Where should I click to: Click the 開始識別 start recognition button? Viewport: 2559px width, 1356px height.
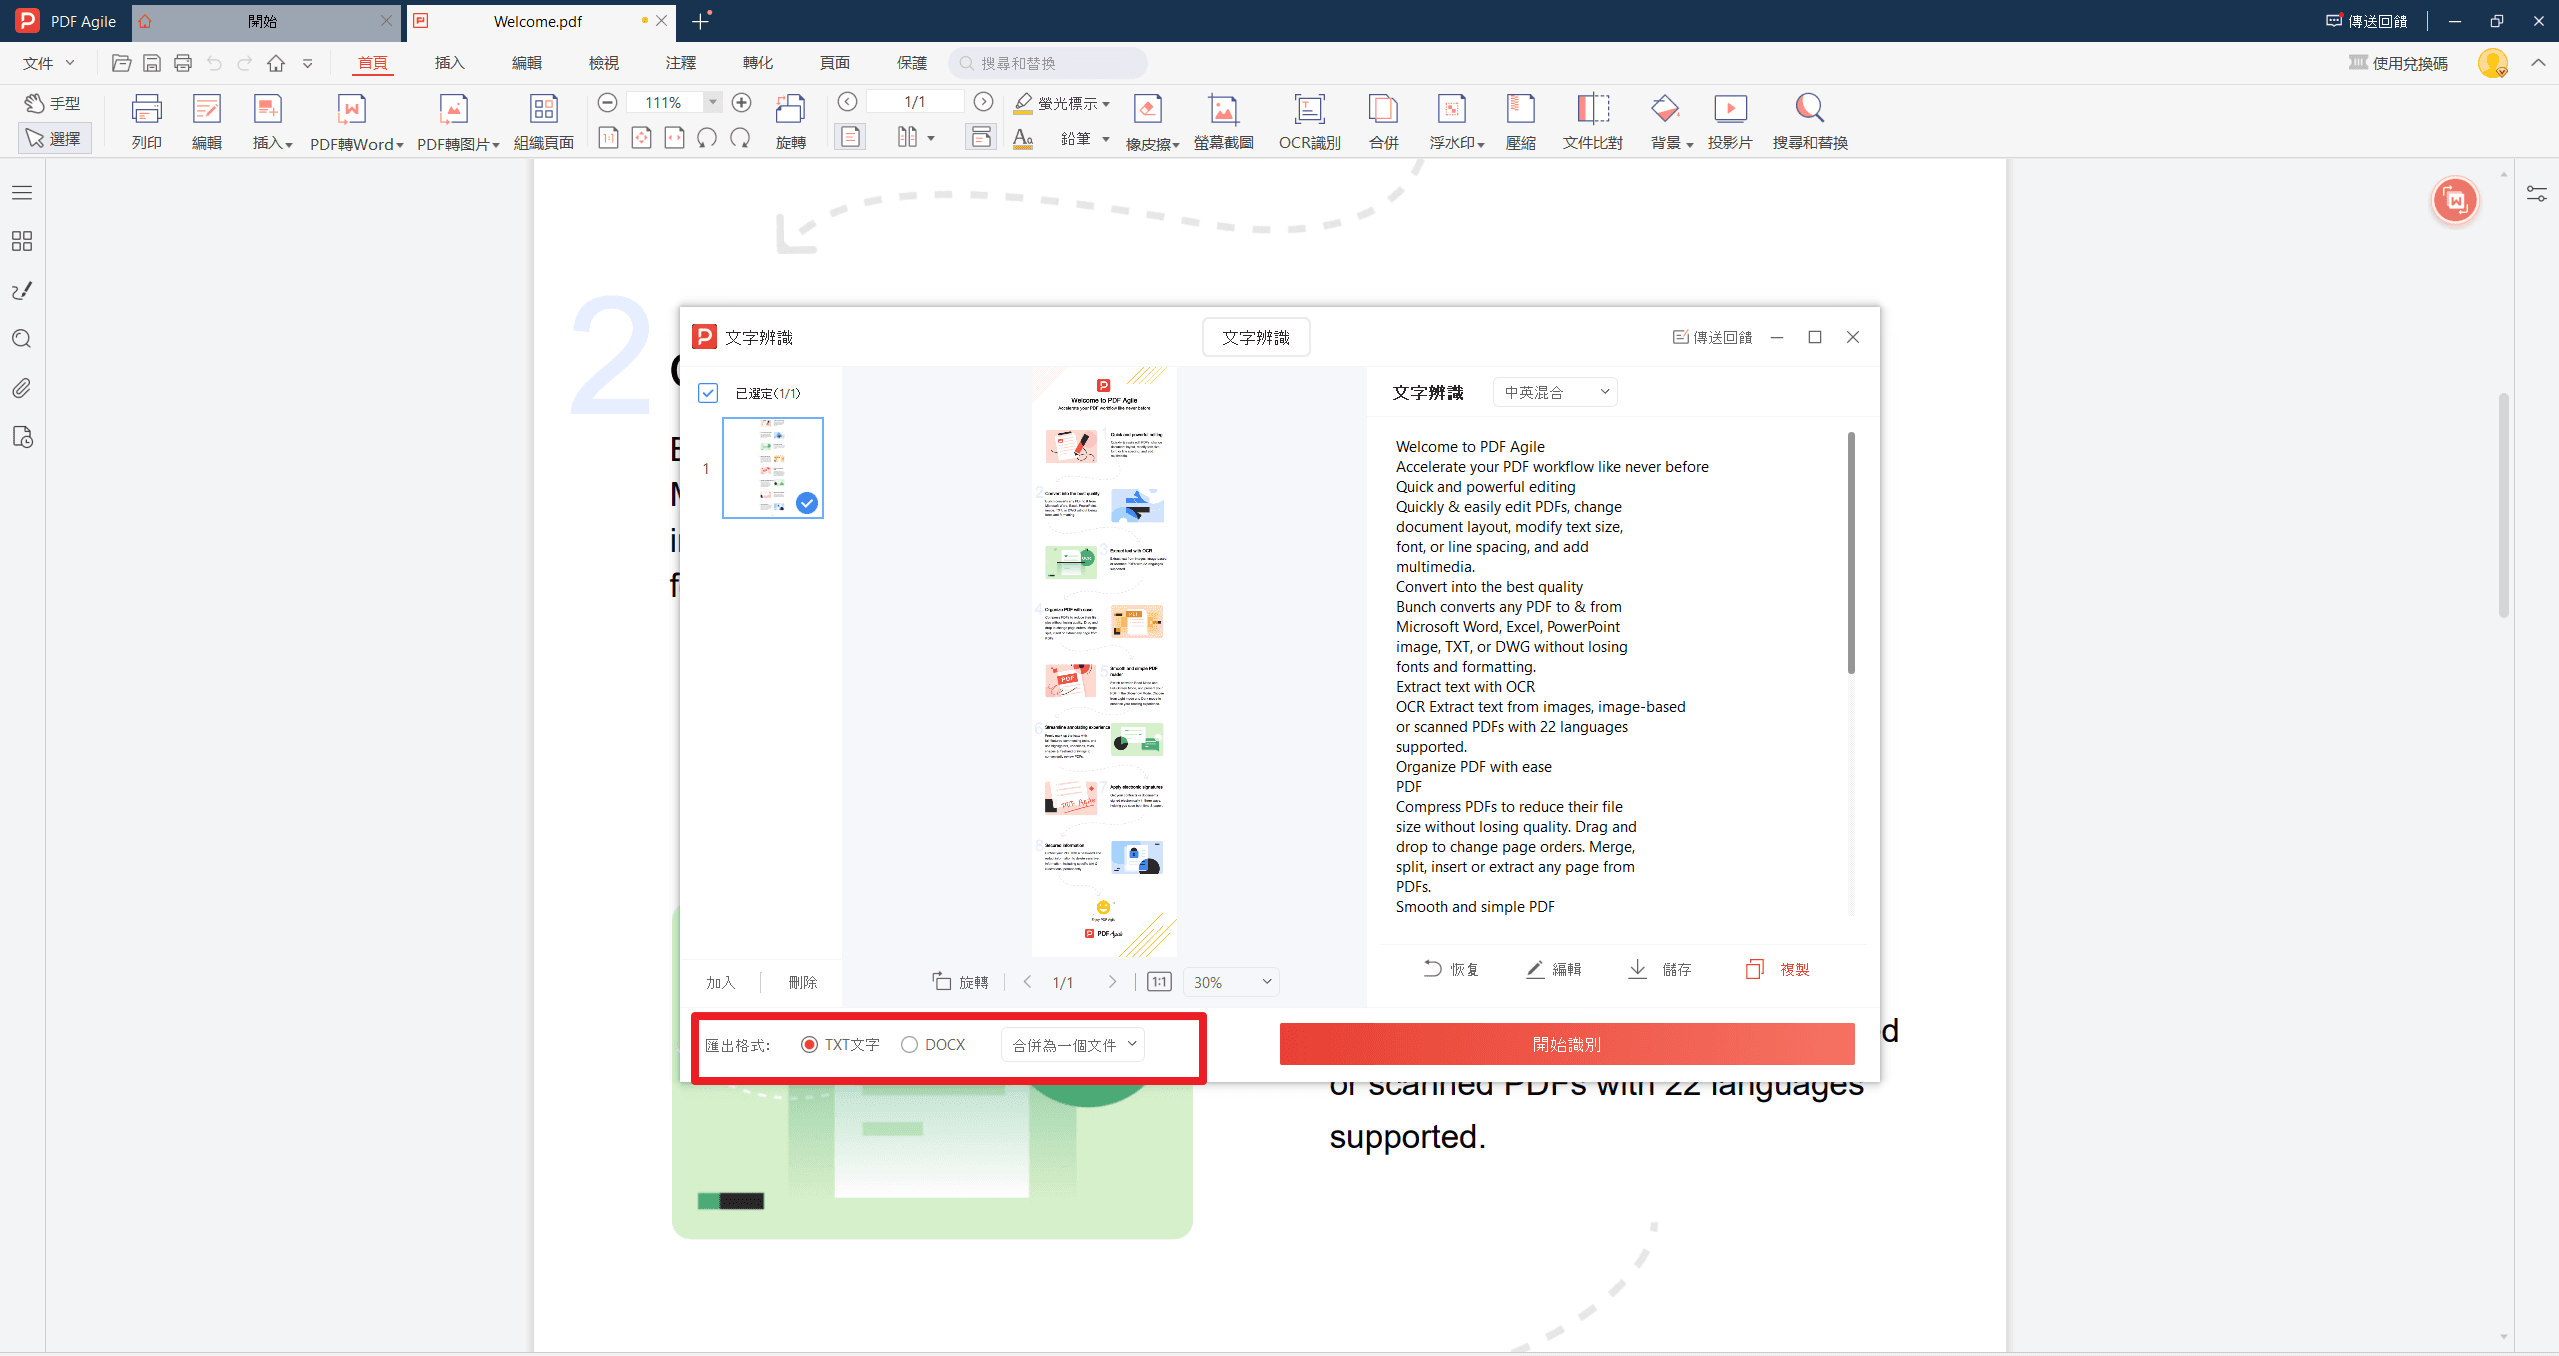click(1566, 1044)
